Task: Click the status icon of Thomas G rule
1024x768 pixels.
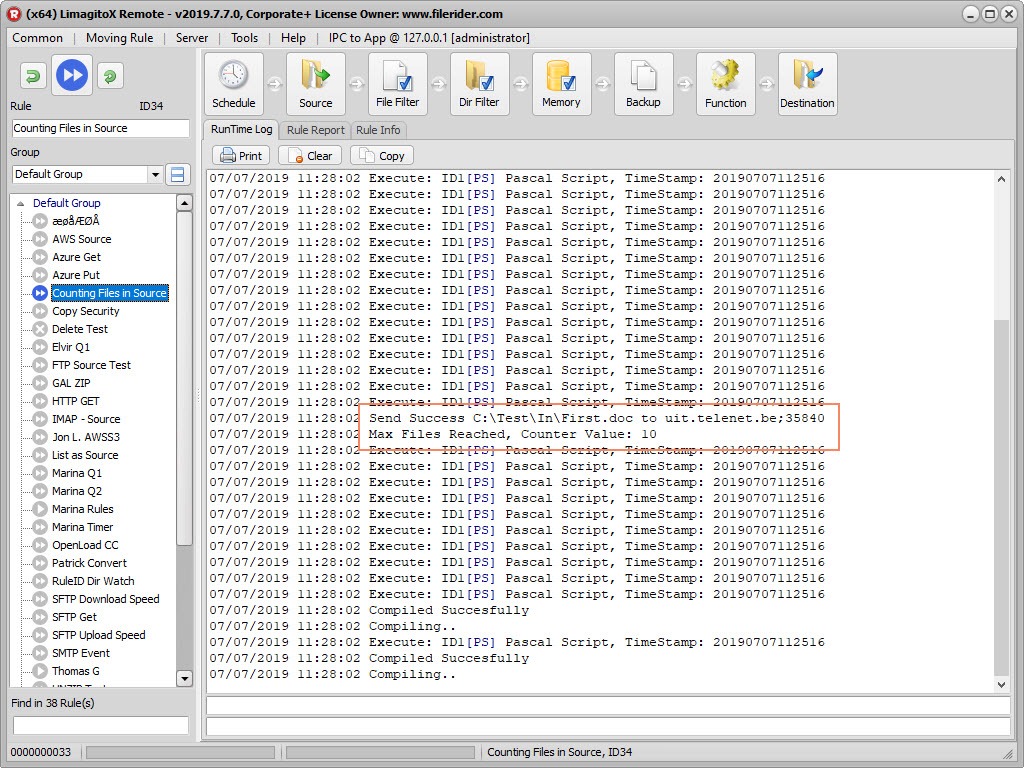Action: click(40, 671)
